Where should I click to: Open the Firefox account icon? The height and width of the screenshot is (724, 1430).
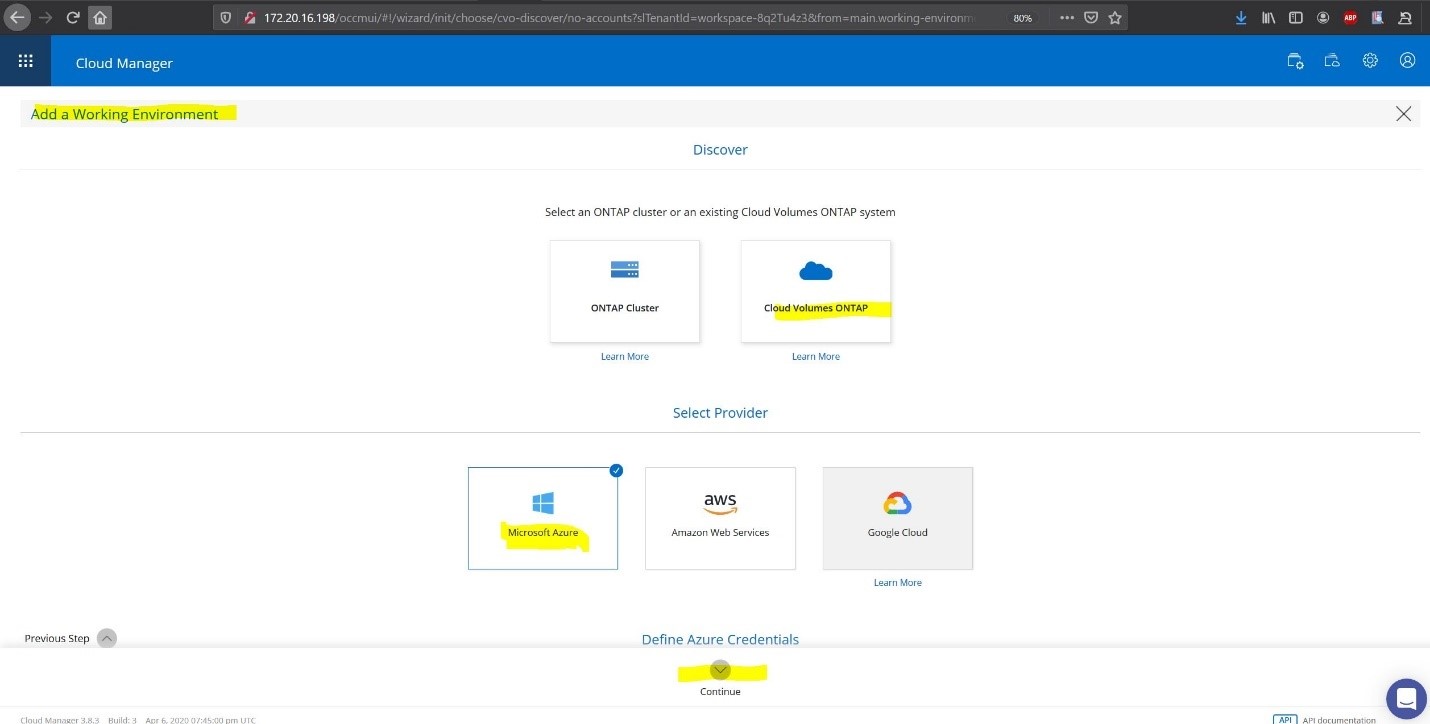1323,18
